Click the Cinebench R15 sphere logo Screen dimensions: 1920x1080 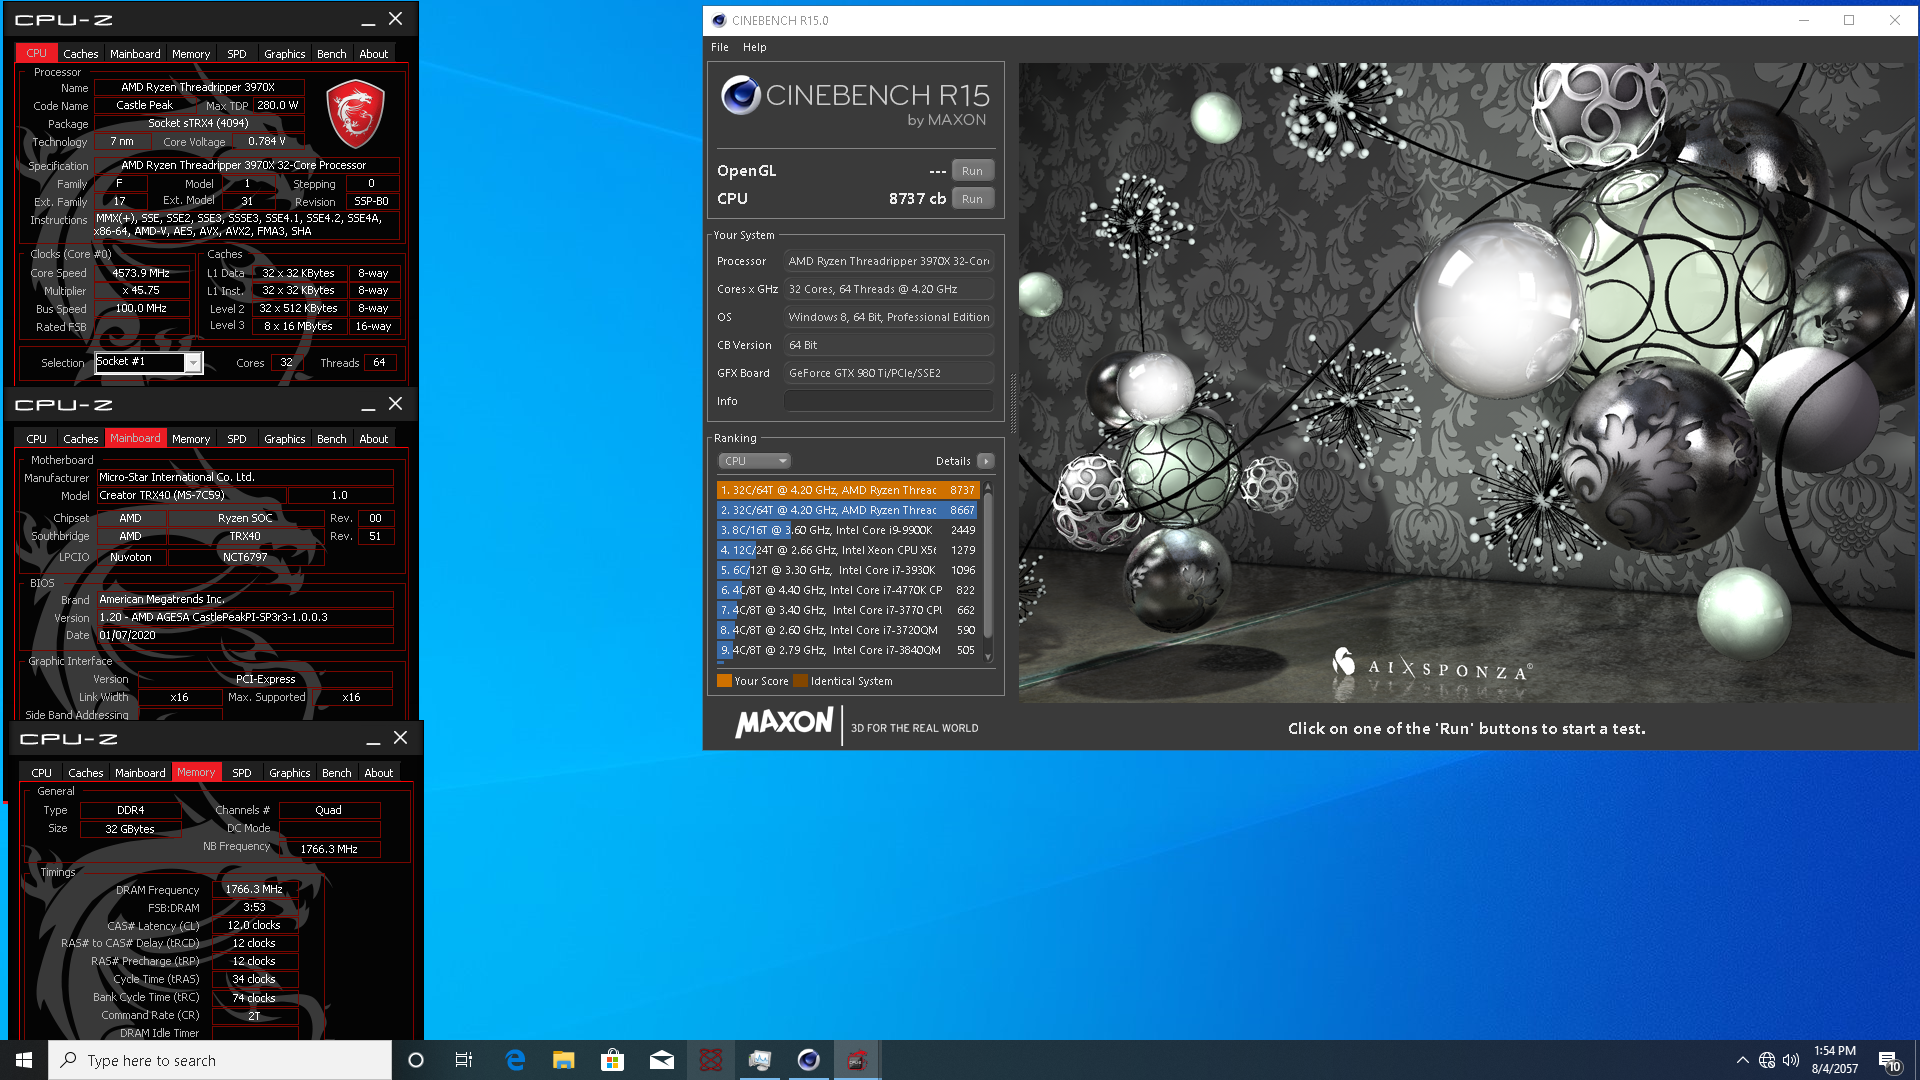pyautogui.click(x=740, y=95)
